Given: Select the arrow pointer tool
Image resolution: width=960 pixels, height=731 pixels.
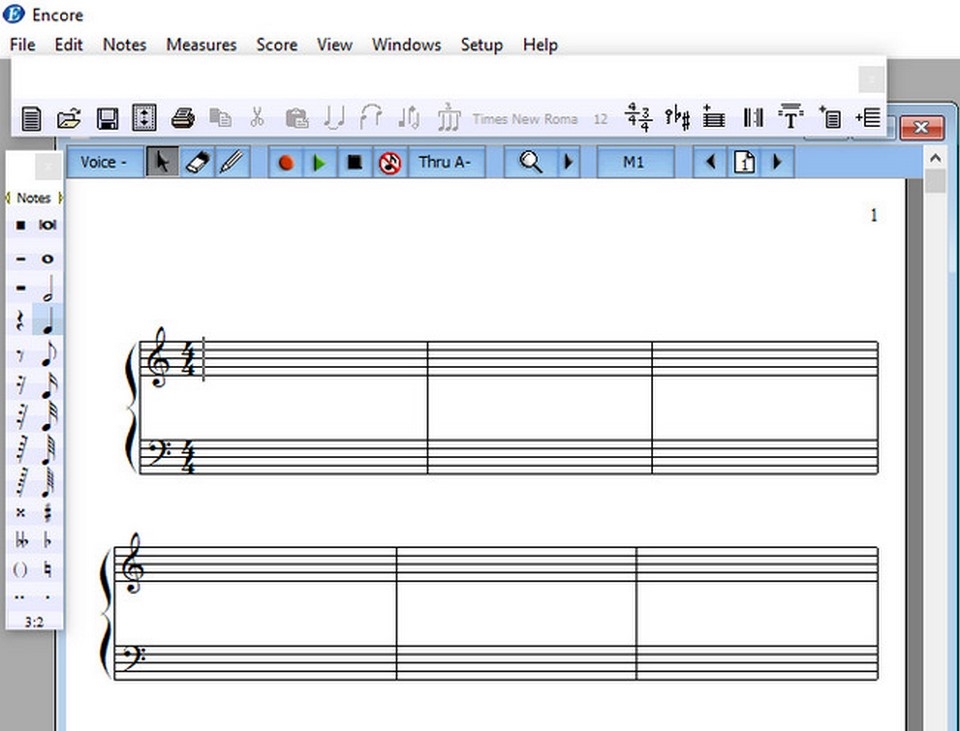Looking at the screenshot, I should 162,162.
